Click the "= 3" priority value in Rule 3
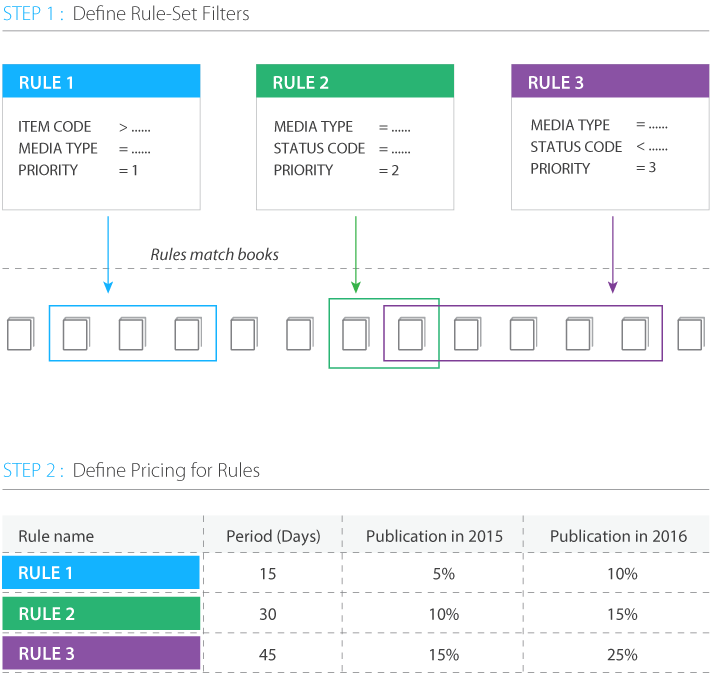Image resolution: width=720 pixels, height=685 pixels. [646, 168]
